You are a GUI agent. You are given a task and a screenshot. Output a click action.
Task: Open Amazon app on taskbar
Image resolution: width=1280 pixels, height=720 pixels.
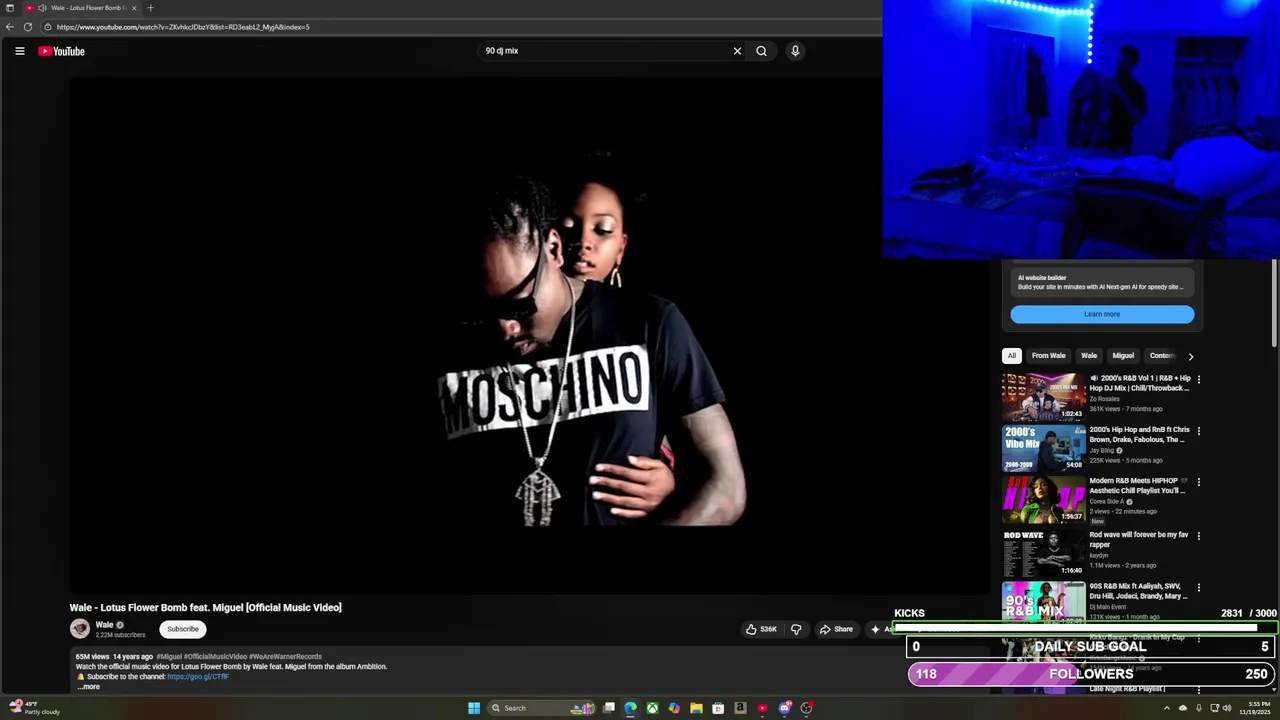(740, 708)
